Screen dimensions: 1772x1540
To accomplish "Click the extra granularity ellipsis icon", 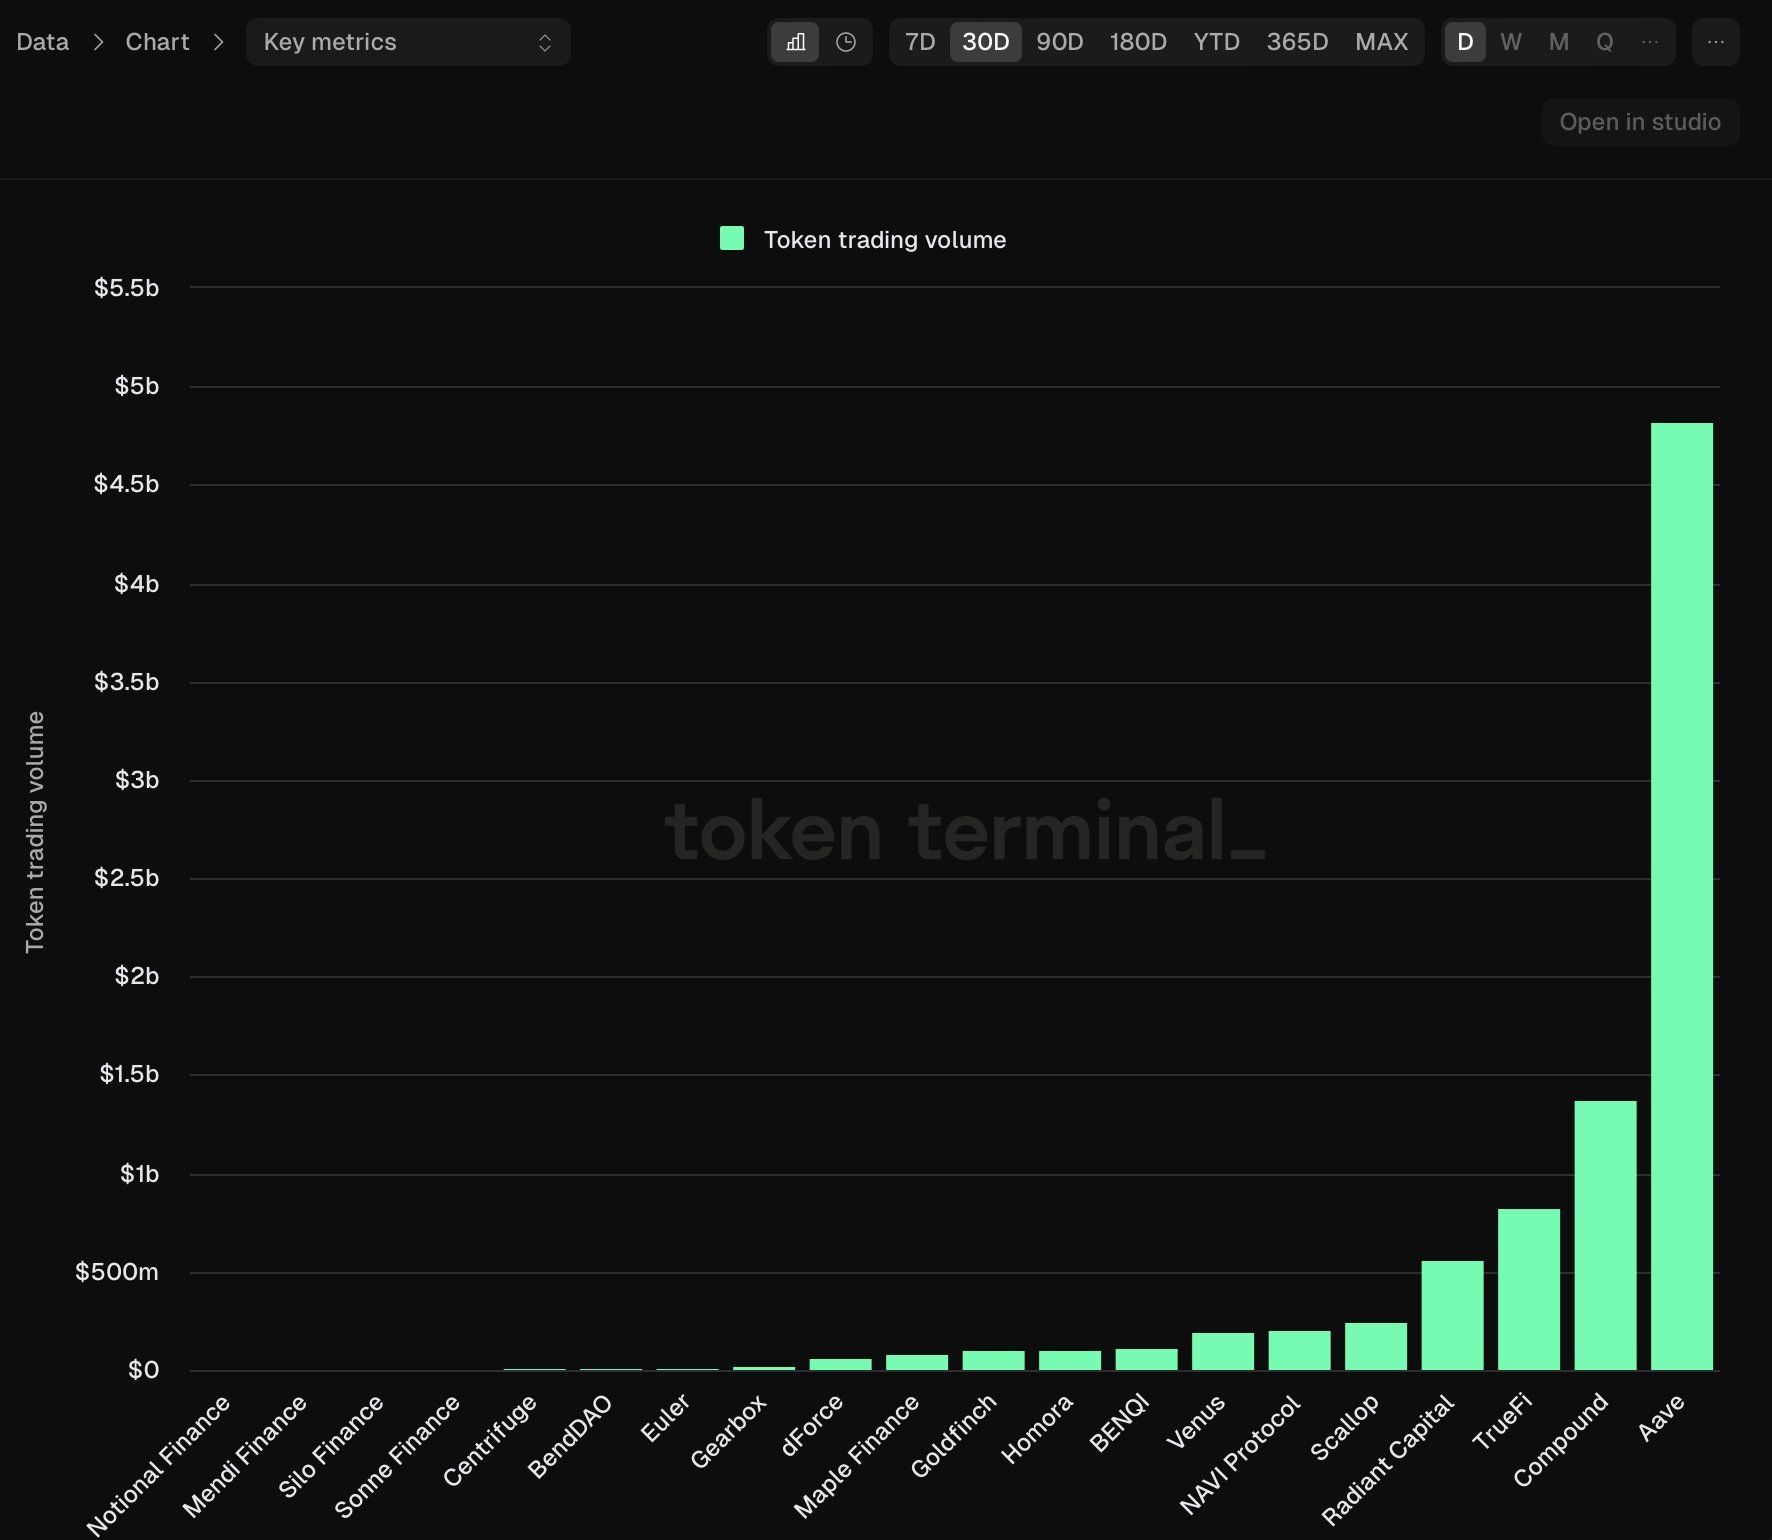I will pos(1650,42).
